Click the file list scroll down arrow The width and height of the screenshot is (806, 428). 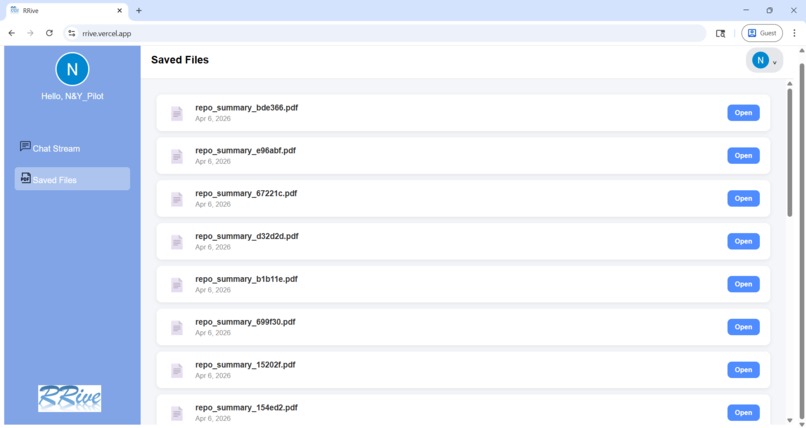(790, 420)
